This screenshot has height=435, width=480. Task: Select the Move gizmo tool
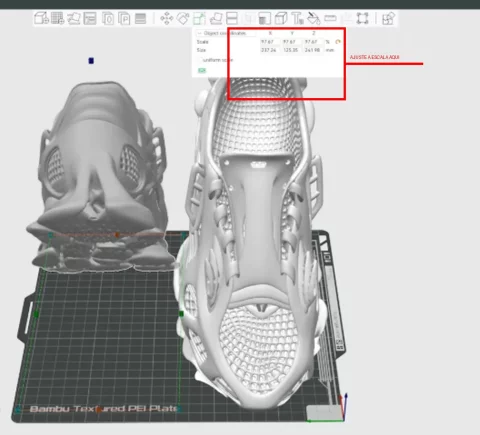[x=166, y=18]
